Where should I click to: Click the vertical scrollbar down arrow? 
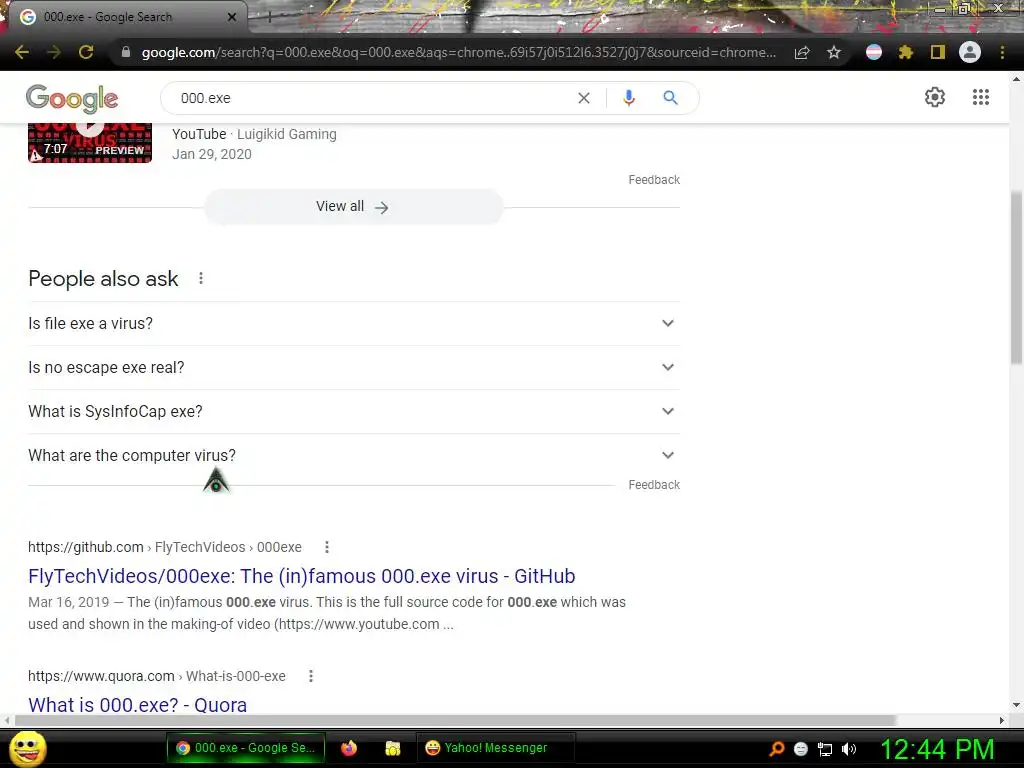(1016, 705)
